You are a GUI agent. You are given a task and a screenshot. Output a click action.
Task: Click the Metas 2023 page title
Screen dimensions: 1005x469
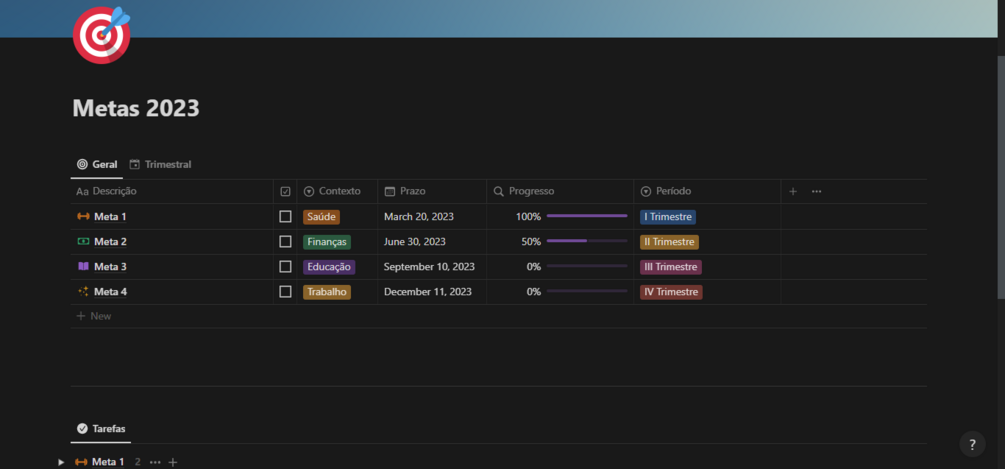click(136, 108)
